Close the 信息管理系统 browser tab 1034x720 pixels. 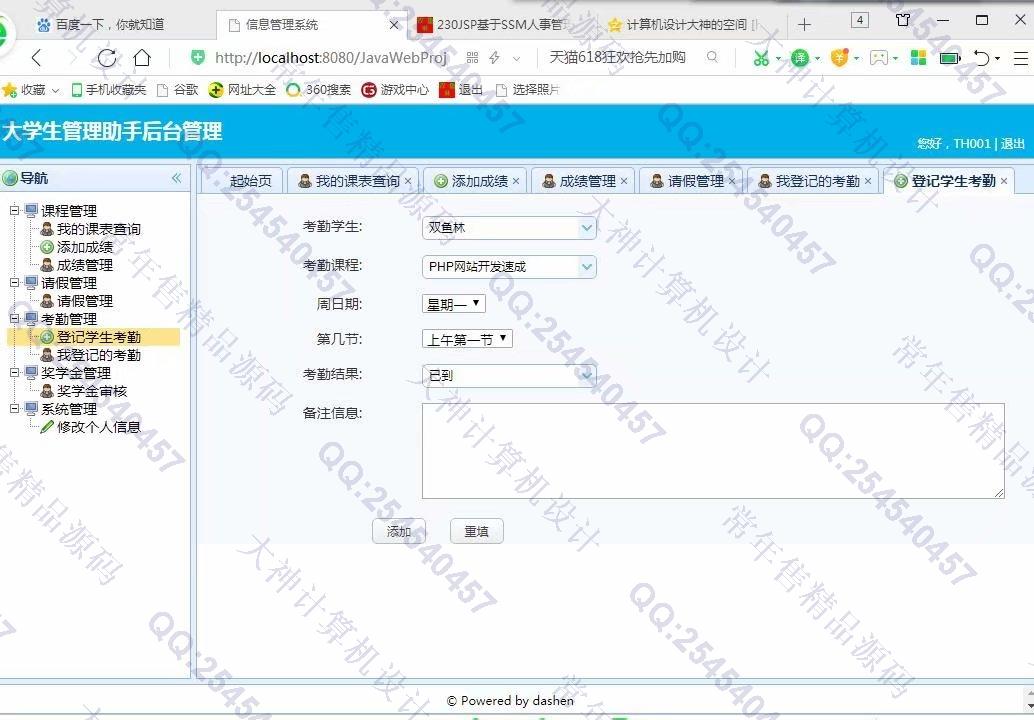coord(394,25)
